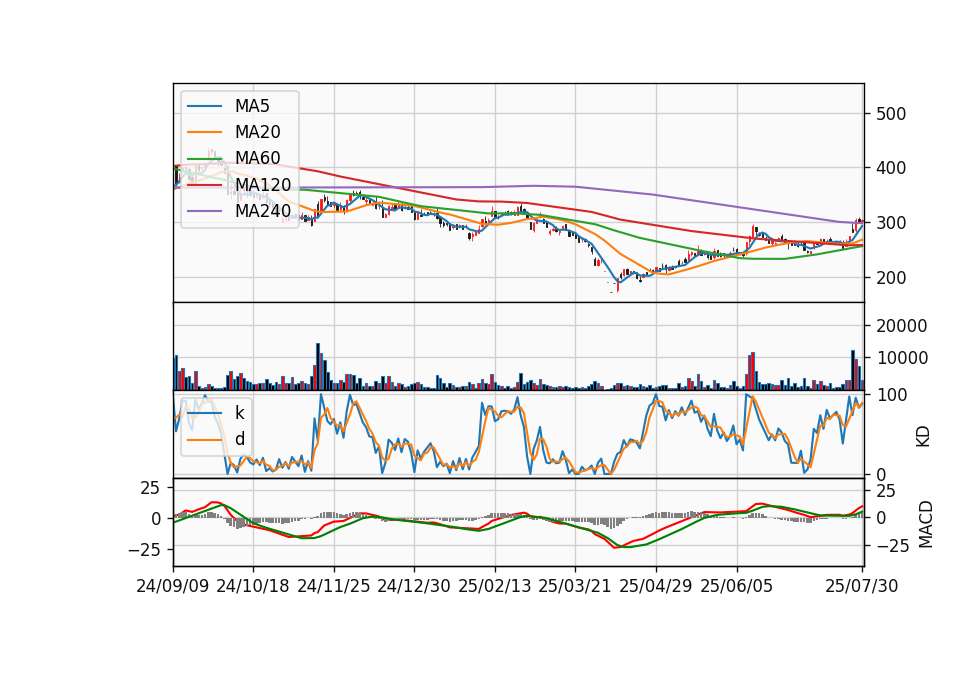Click the left MACD axis 25 label
This screenshot has width=960, height=690.
click(x=150, y=488)
